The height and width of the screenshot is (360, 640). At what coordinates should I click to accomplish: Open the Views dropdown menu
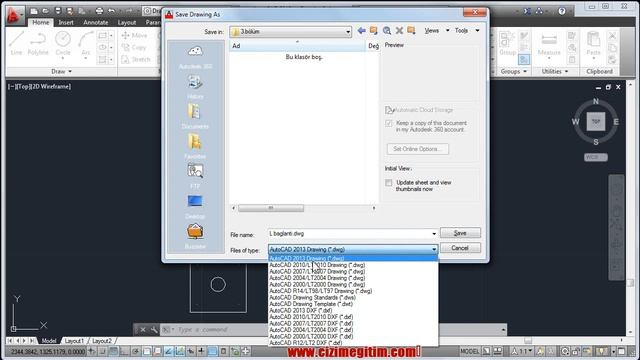click(x=437, y=31)
